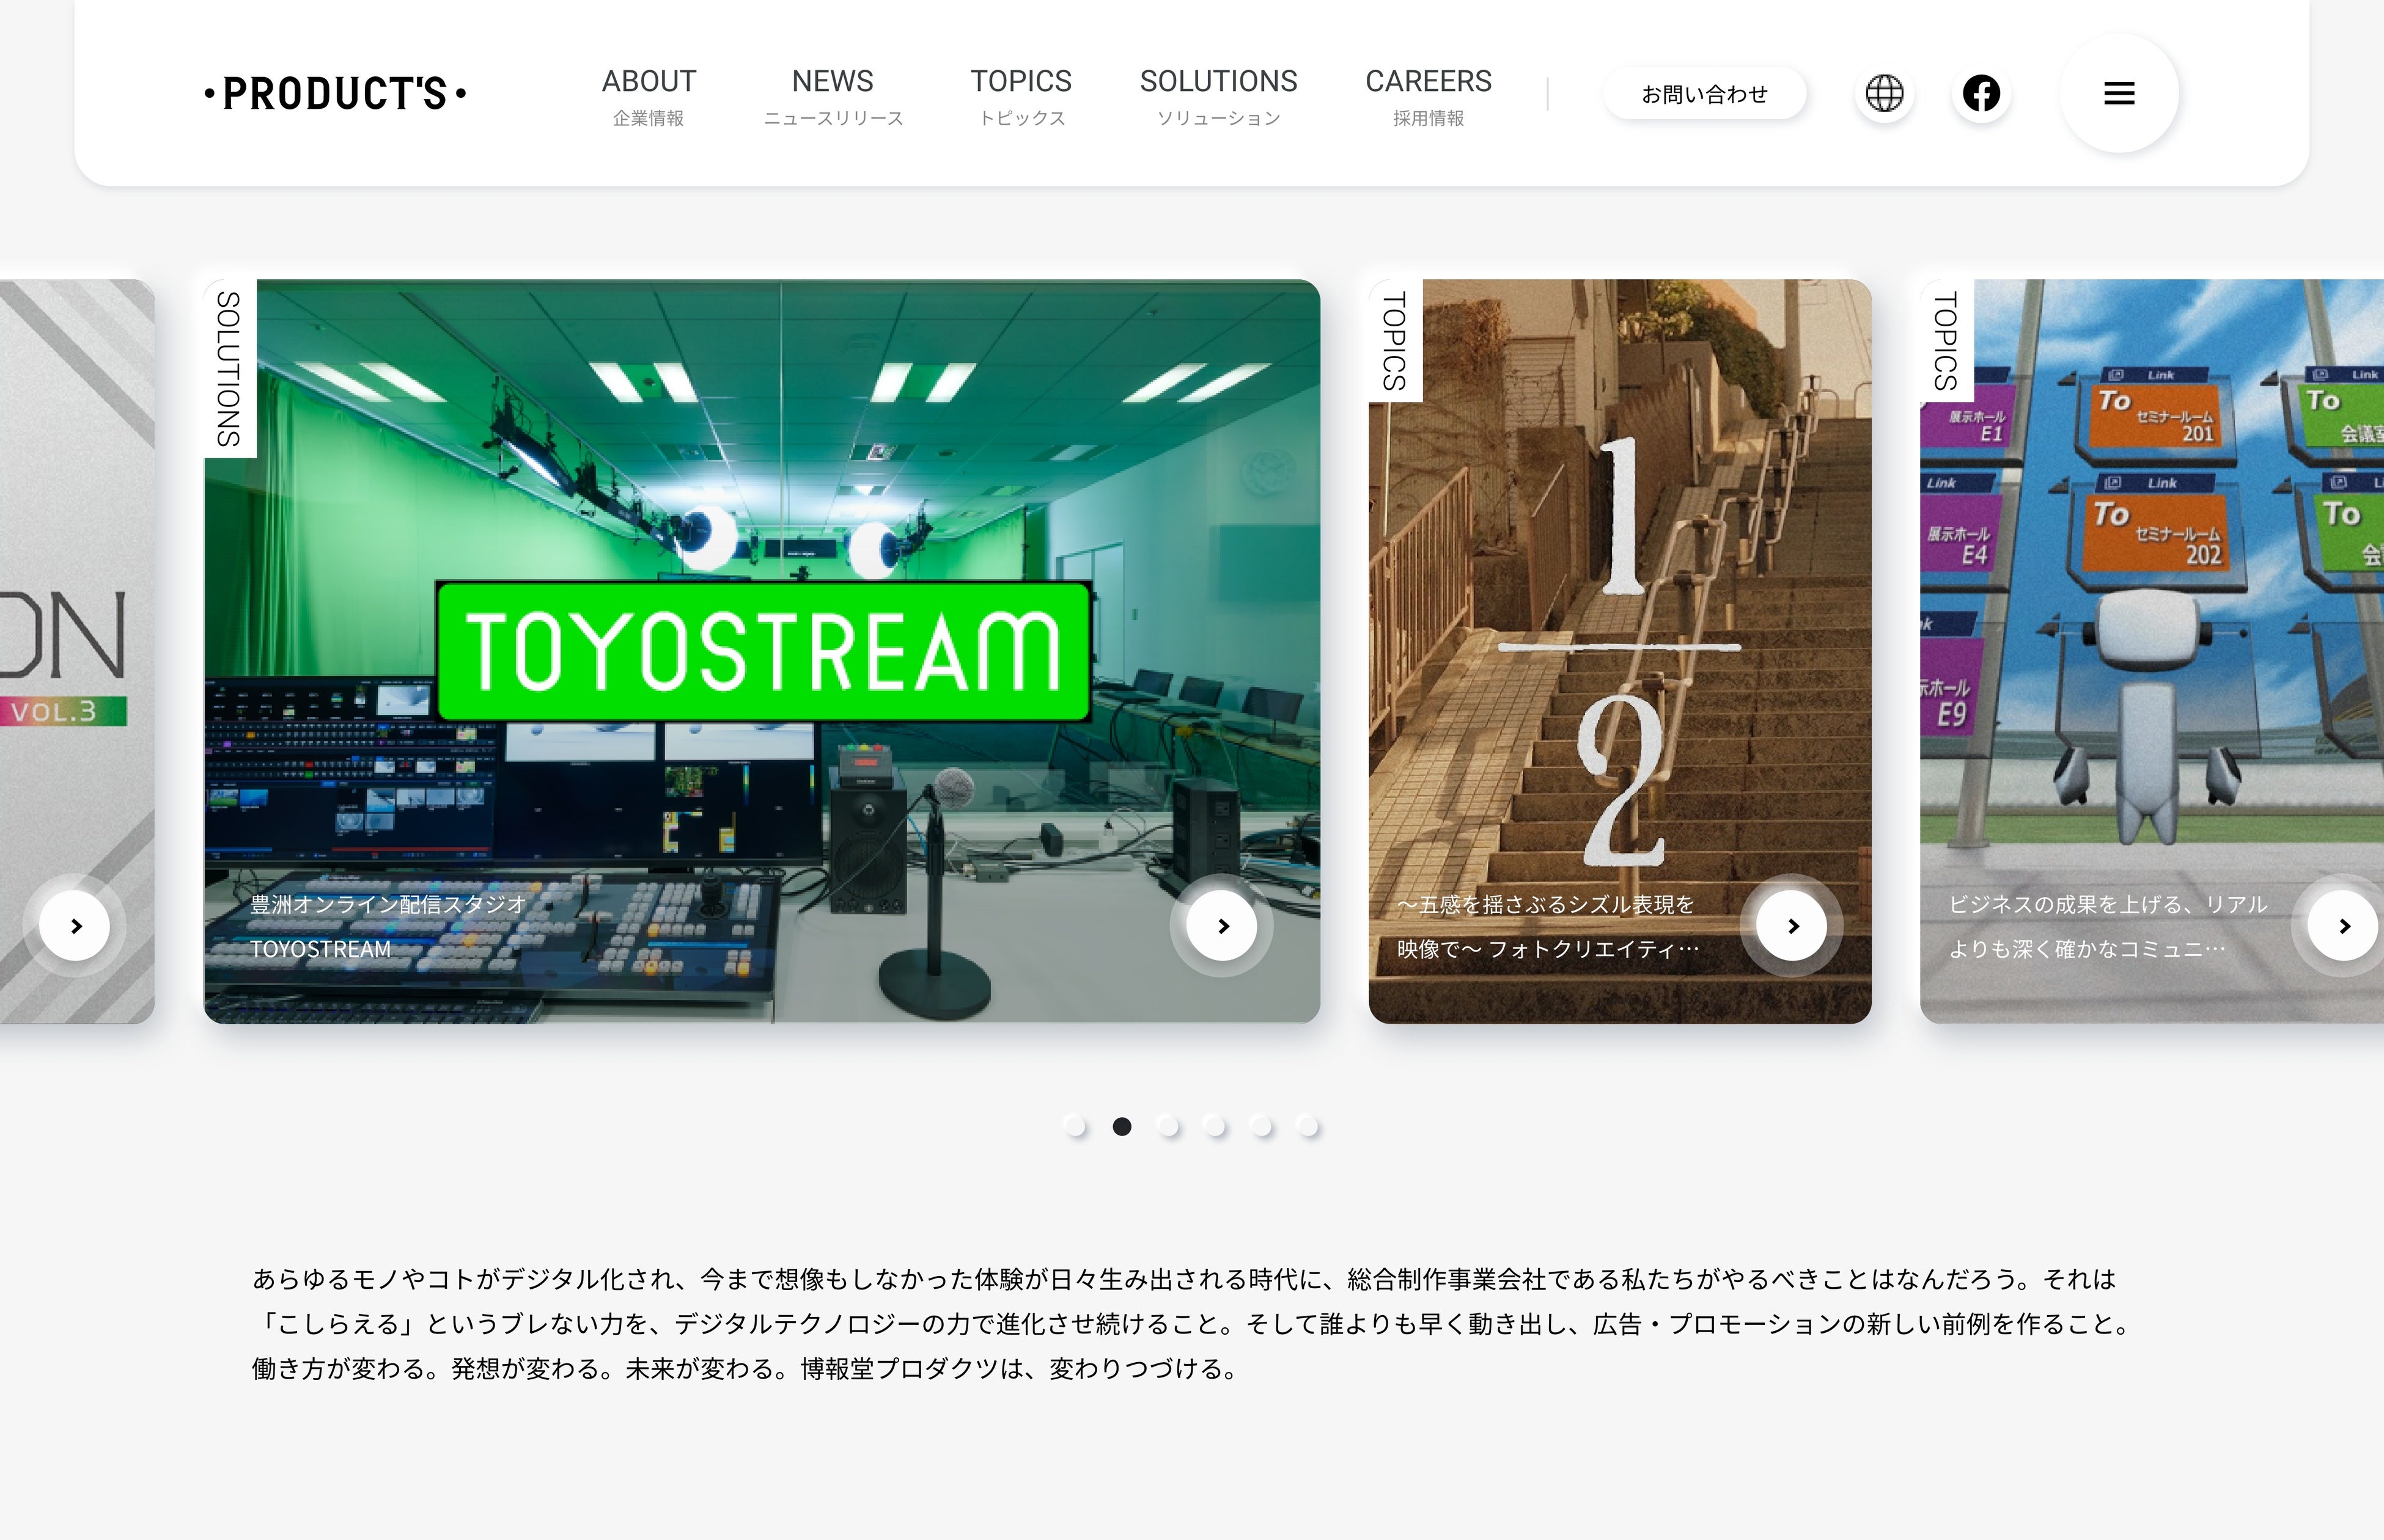
Task: Select the first carousel pagination dot
Action: pyautogui.click(x=1075, y=1127)
